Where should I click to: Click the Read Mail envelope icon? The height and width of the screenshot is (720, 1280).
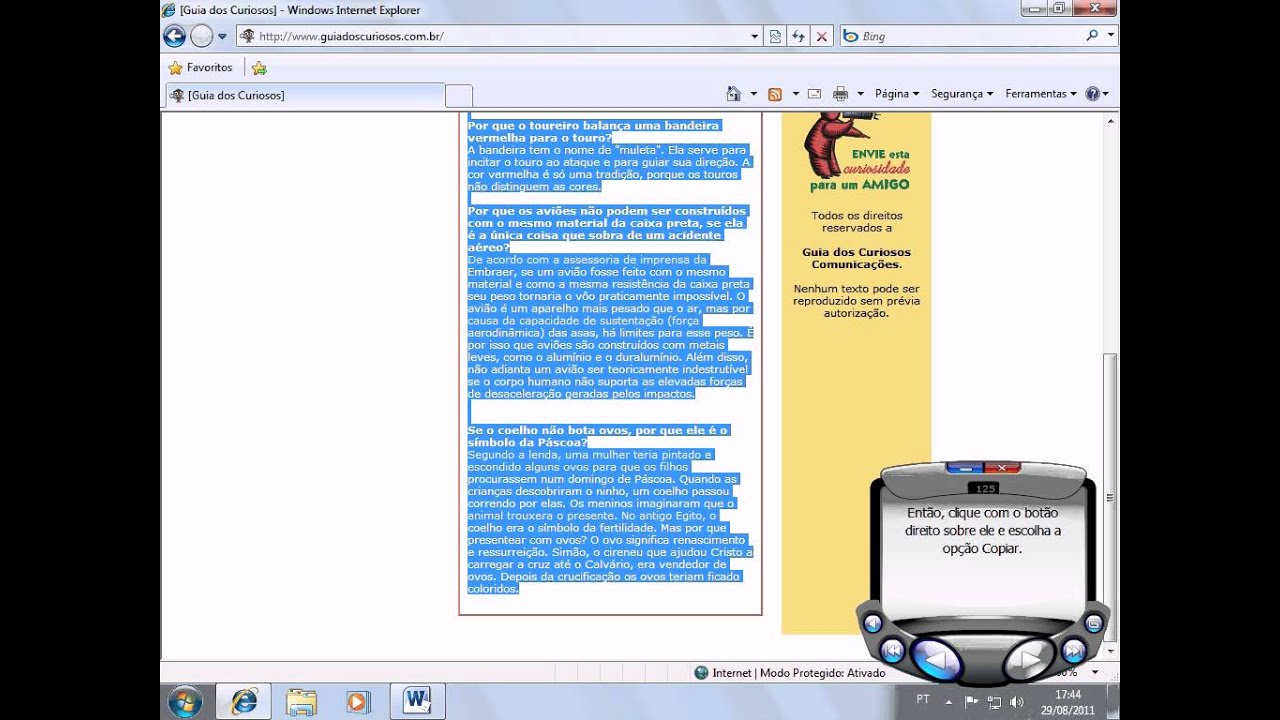coord(814,94)
